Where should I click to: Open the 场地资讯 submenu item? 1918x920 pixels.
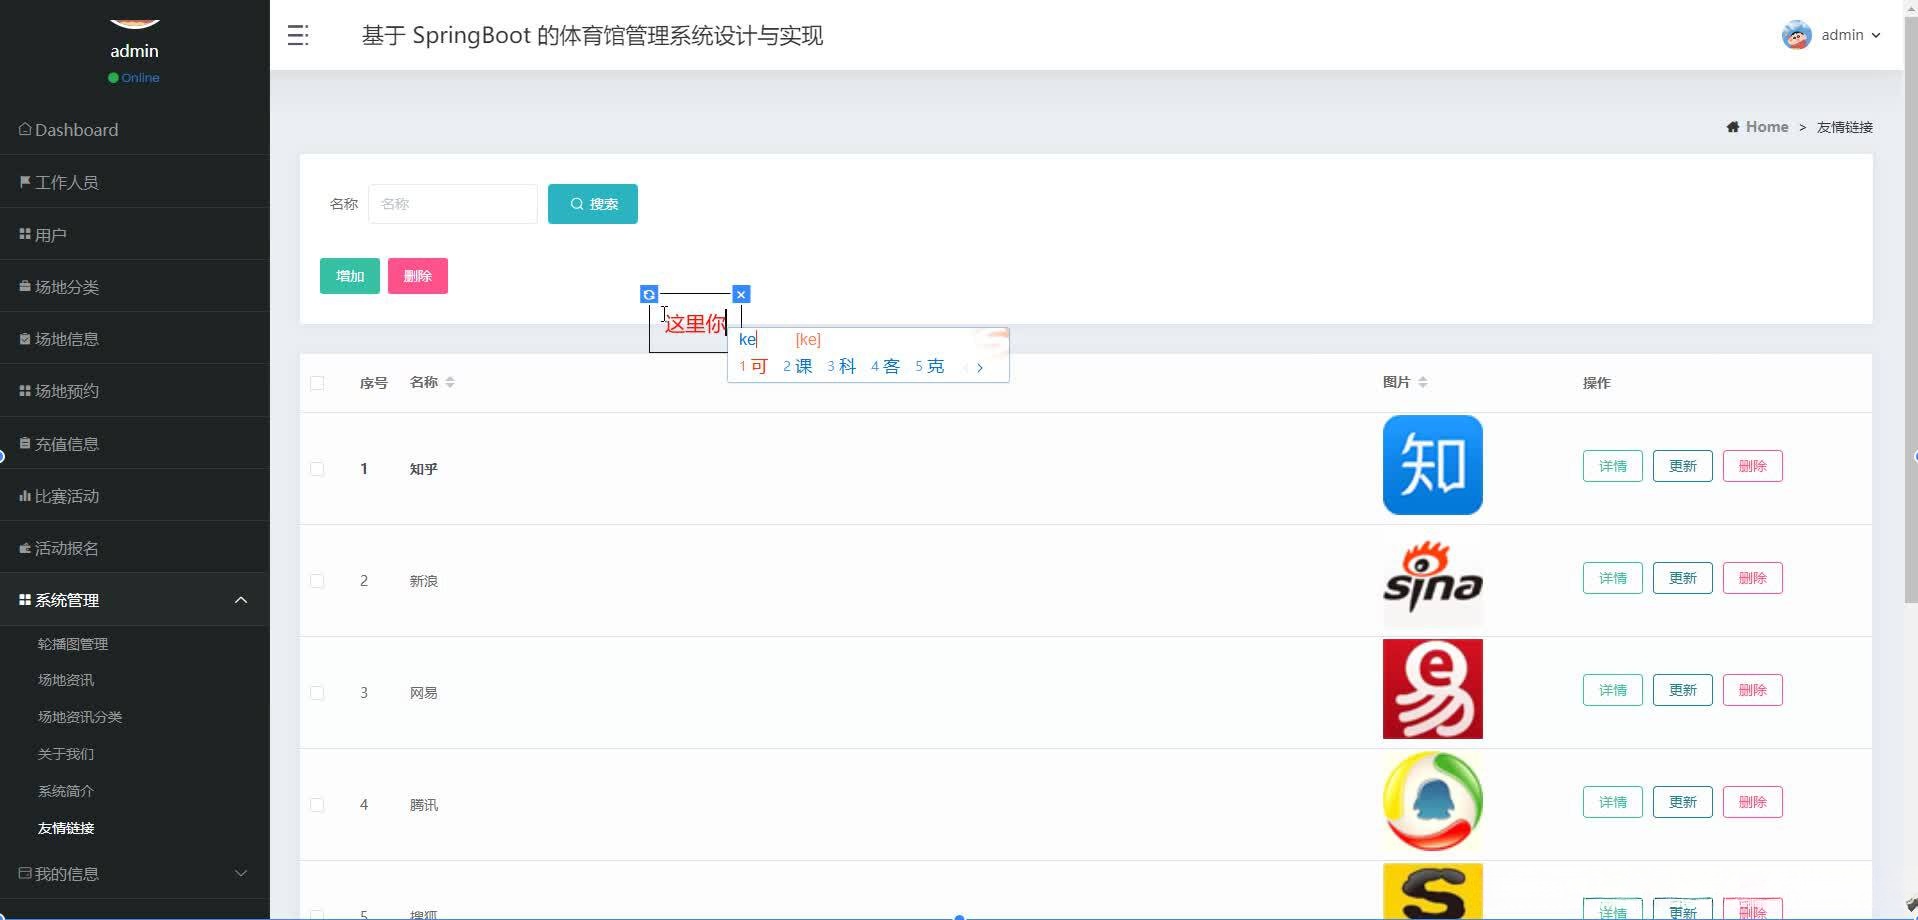(x=66, y=680)
